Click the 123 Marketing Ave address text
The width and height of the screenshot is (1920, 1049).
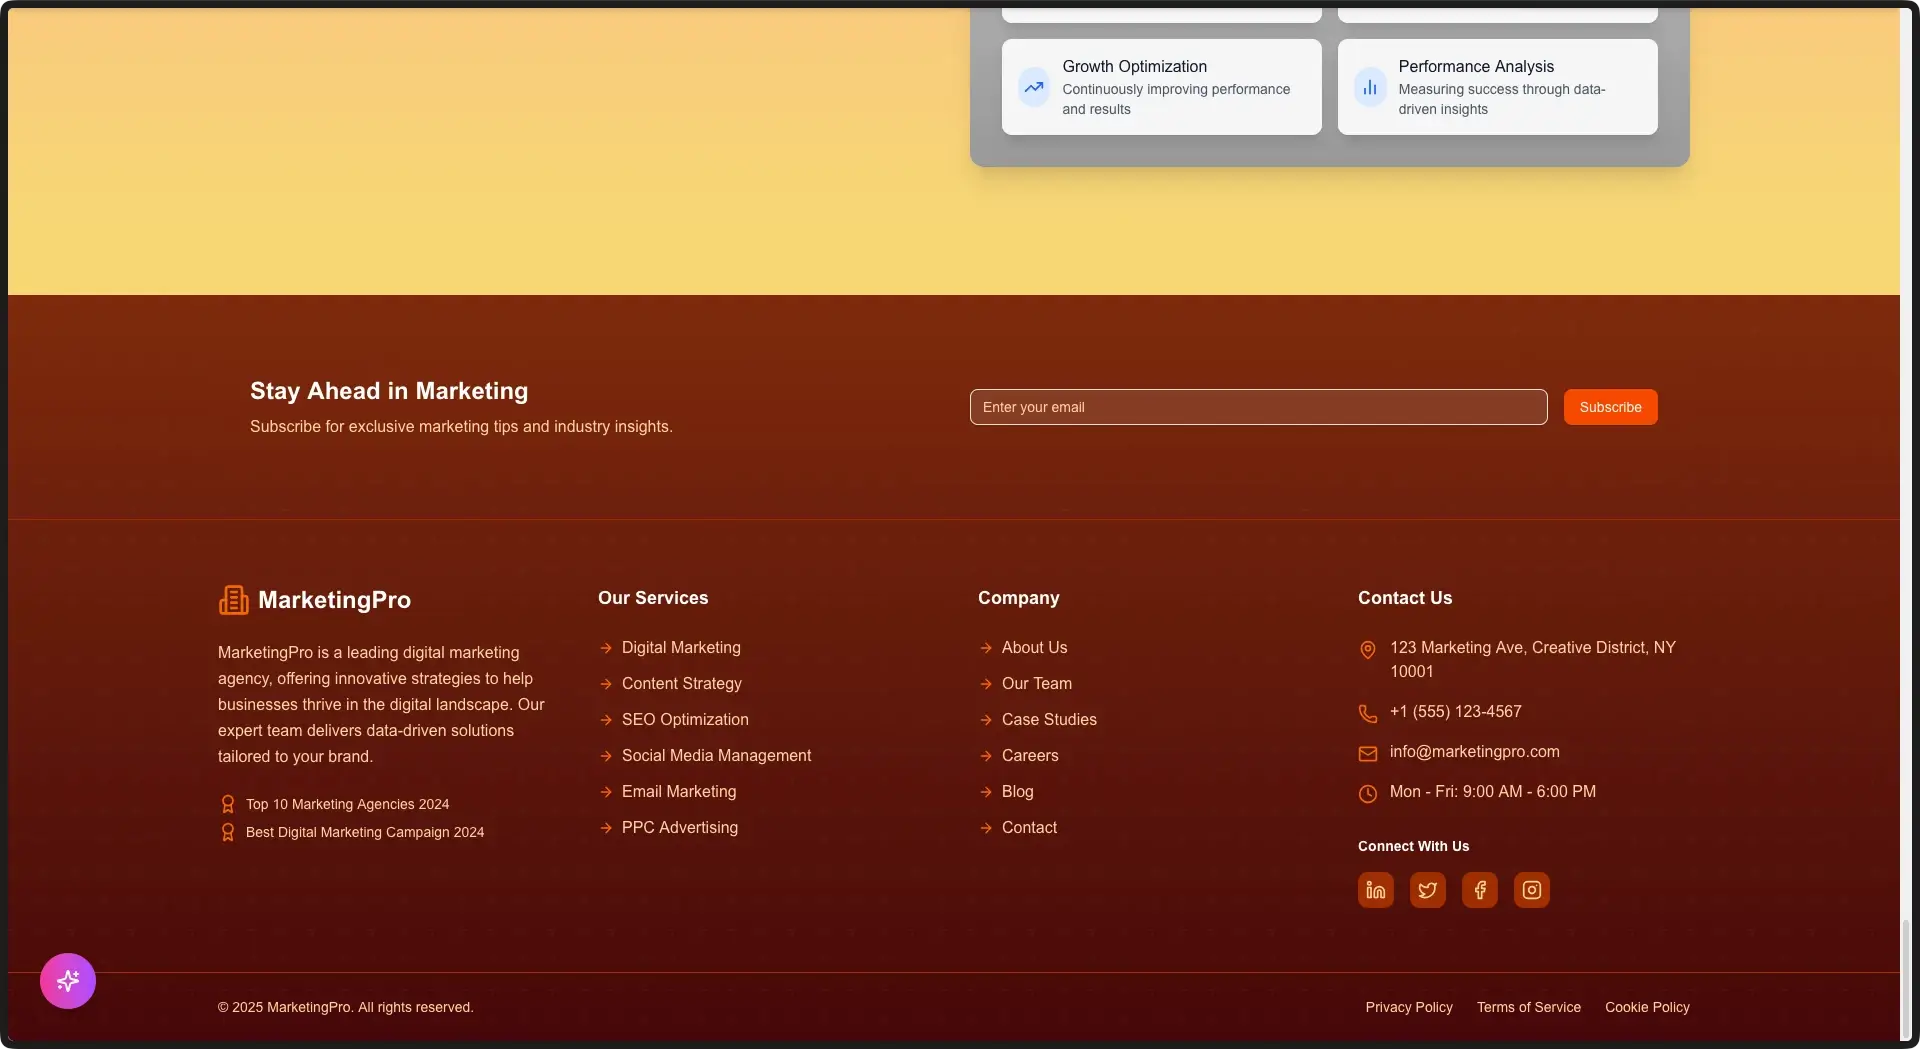click(1533, 660)
